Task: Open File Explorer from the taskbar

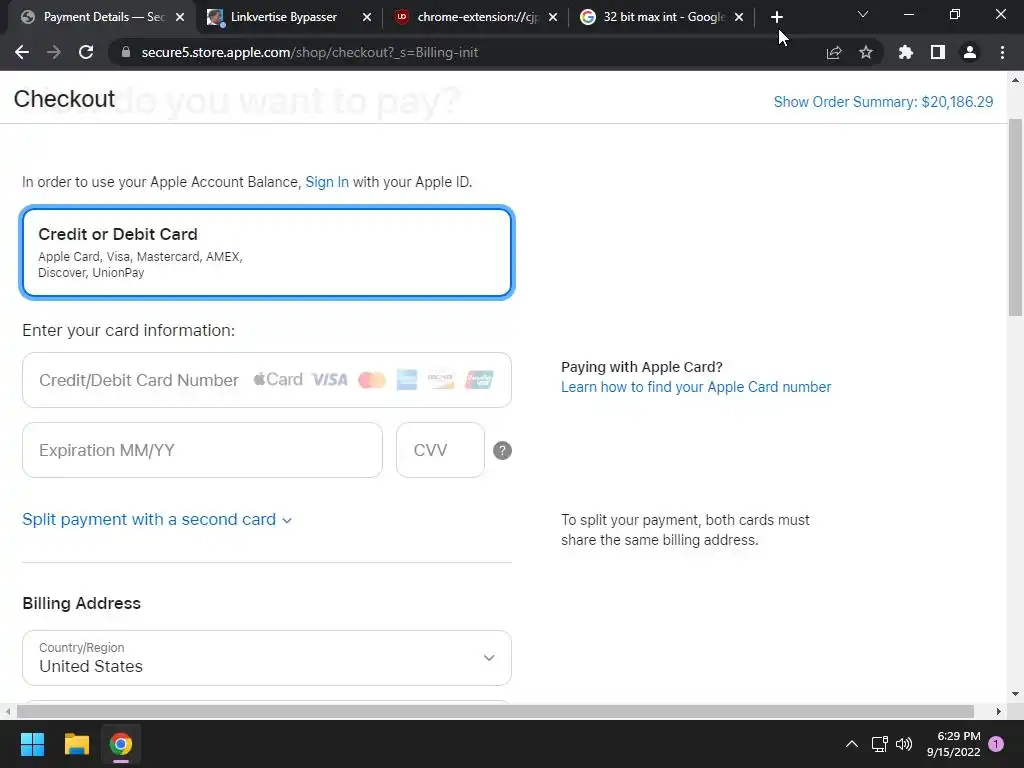Action: click(x=76, y=744)
